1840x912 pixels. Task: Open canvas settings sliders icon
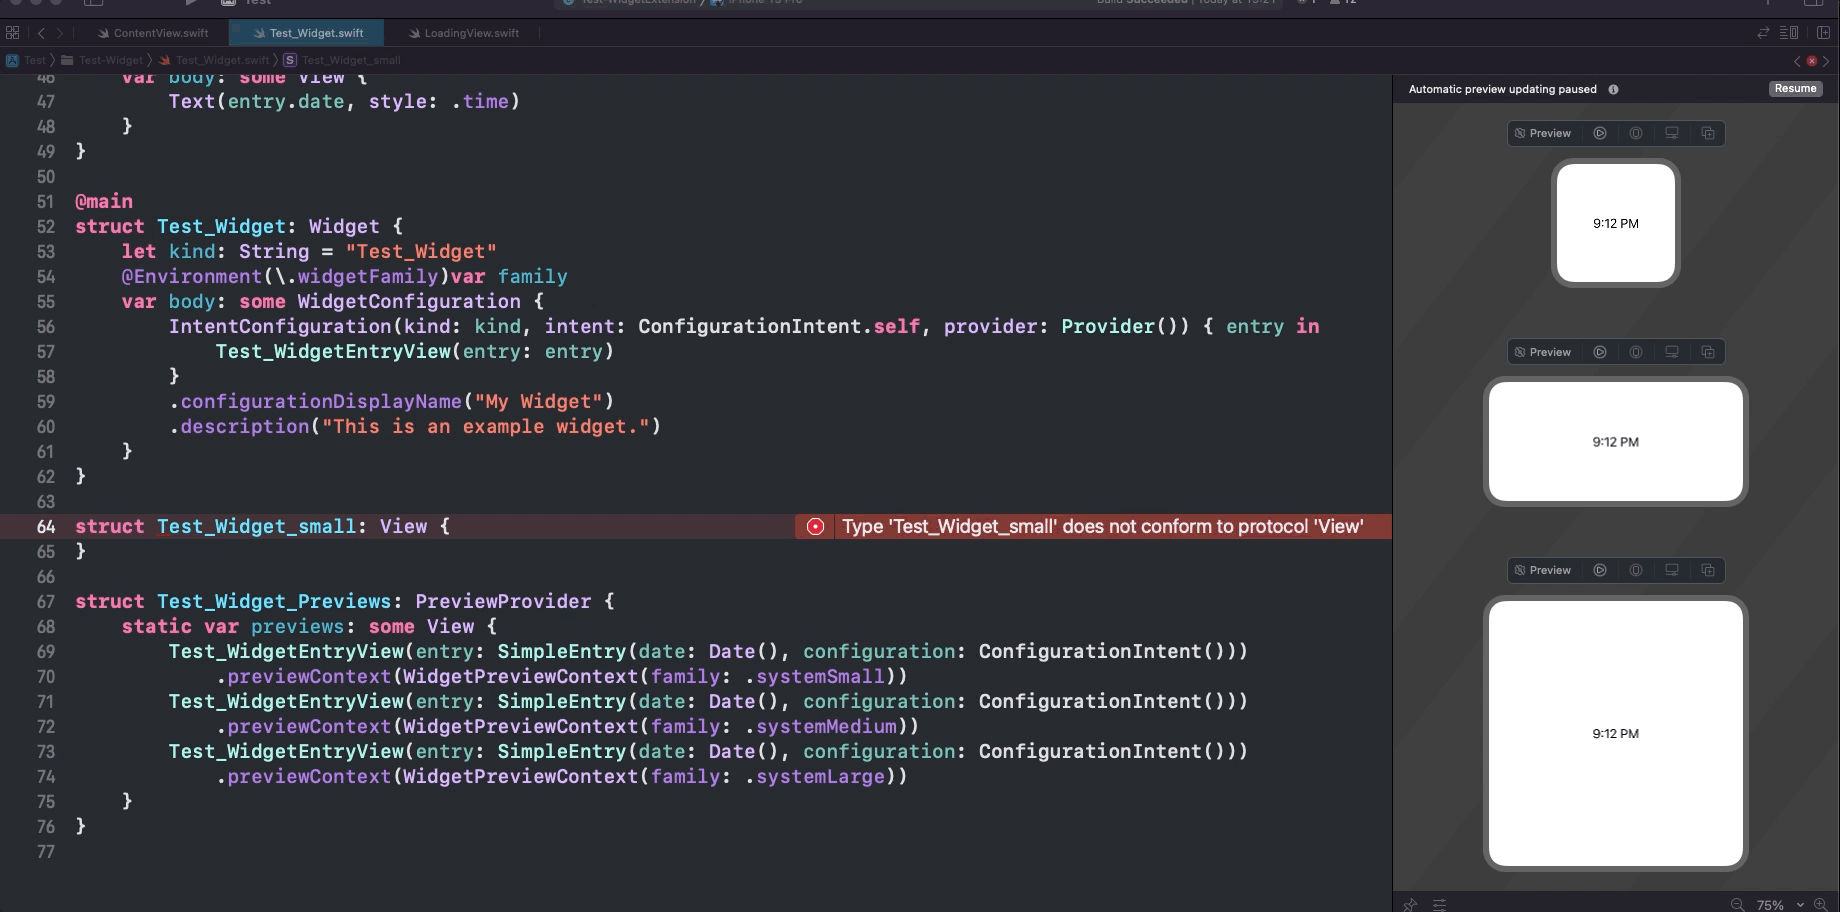1439,904
